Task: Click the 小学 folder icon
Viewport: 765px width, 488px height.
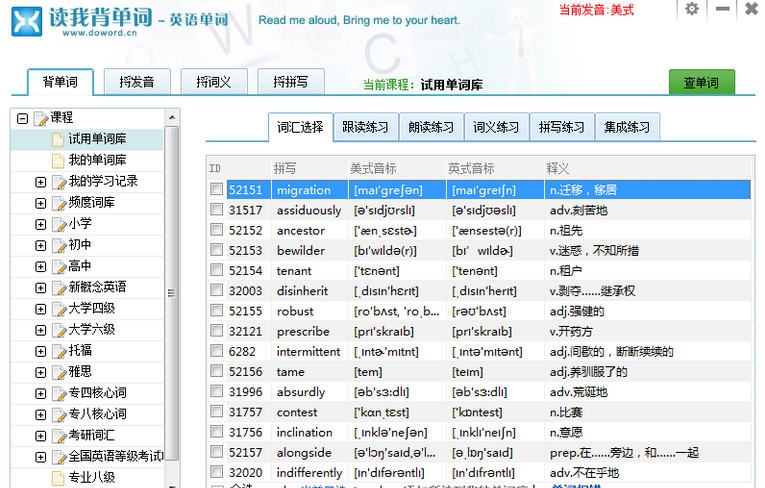Action: (x=59, y=224)
